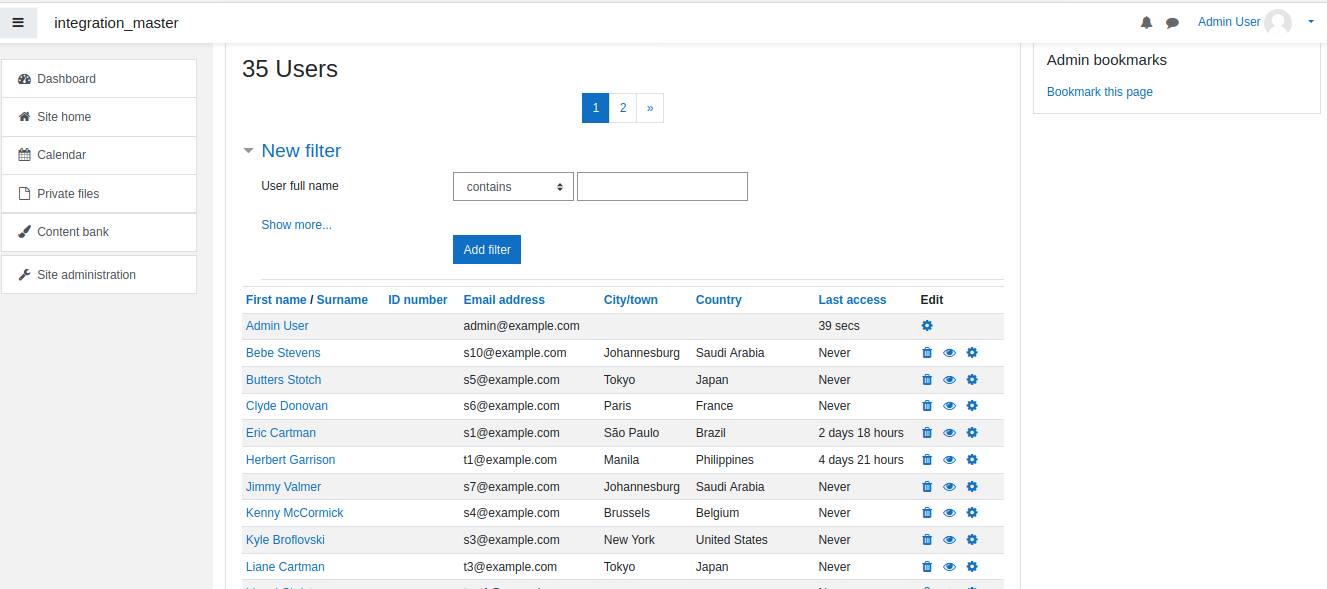The height and width of the screenshot is (589, 1327).
Task: Delete user Butters Stotch
Action: (x=927, y=380)
